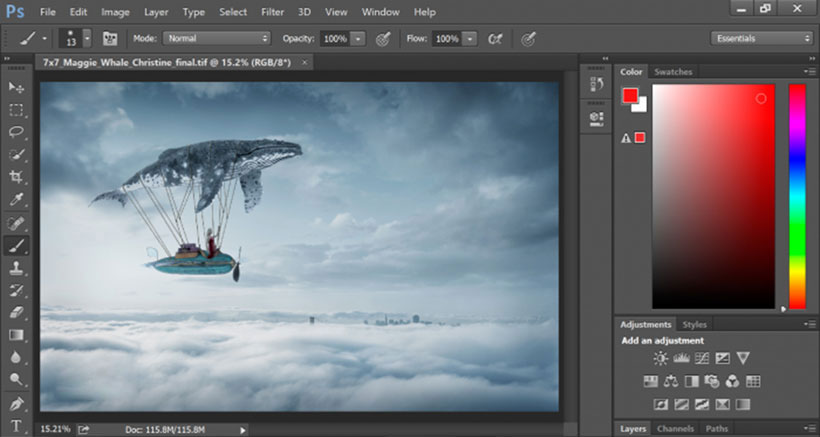Click the red foreground color swatch
Screen dimensions: 820x437
[630, 96]
